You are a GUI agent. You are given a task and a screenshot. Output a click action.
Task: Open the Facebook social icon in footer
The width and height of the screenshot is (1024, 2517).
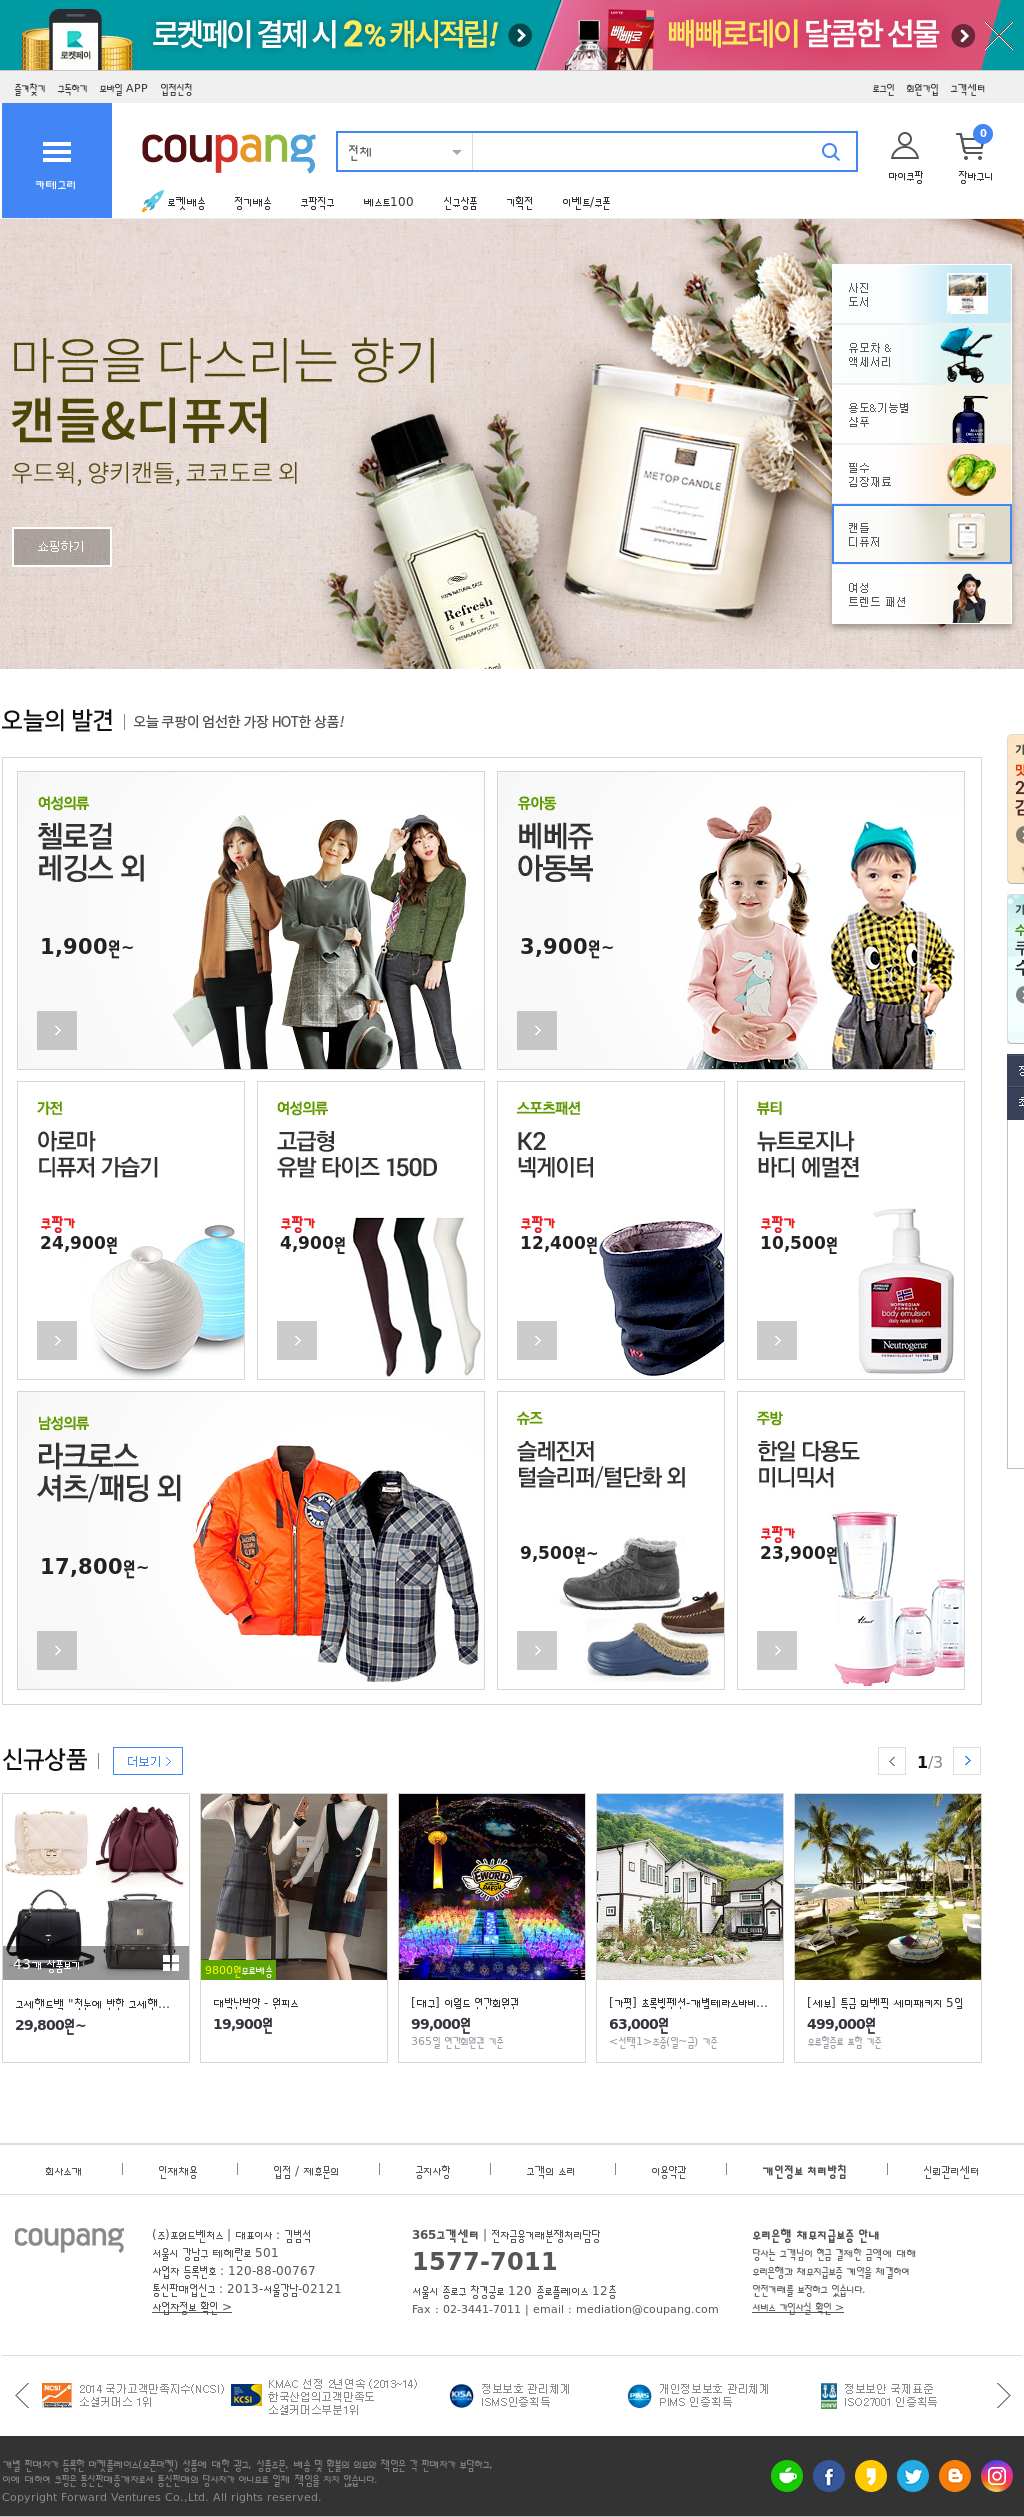pos(829,2475)
